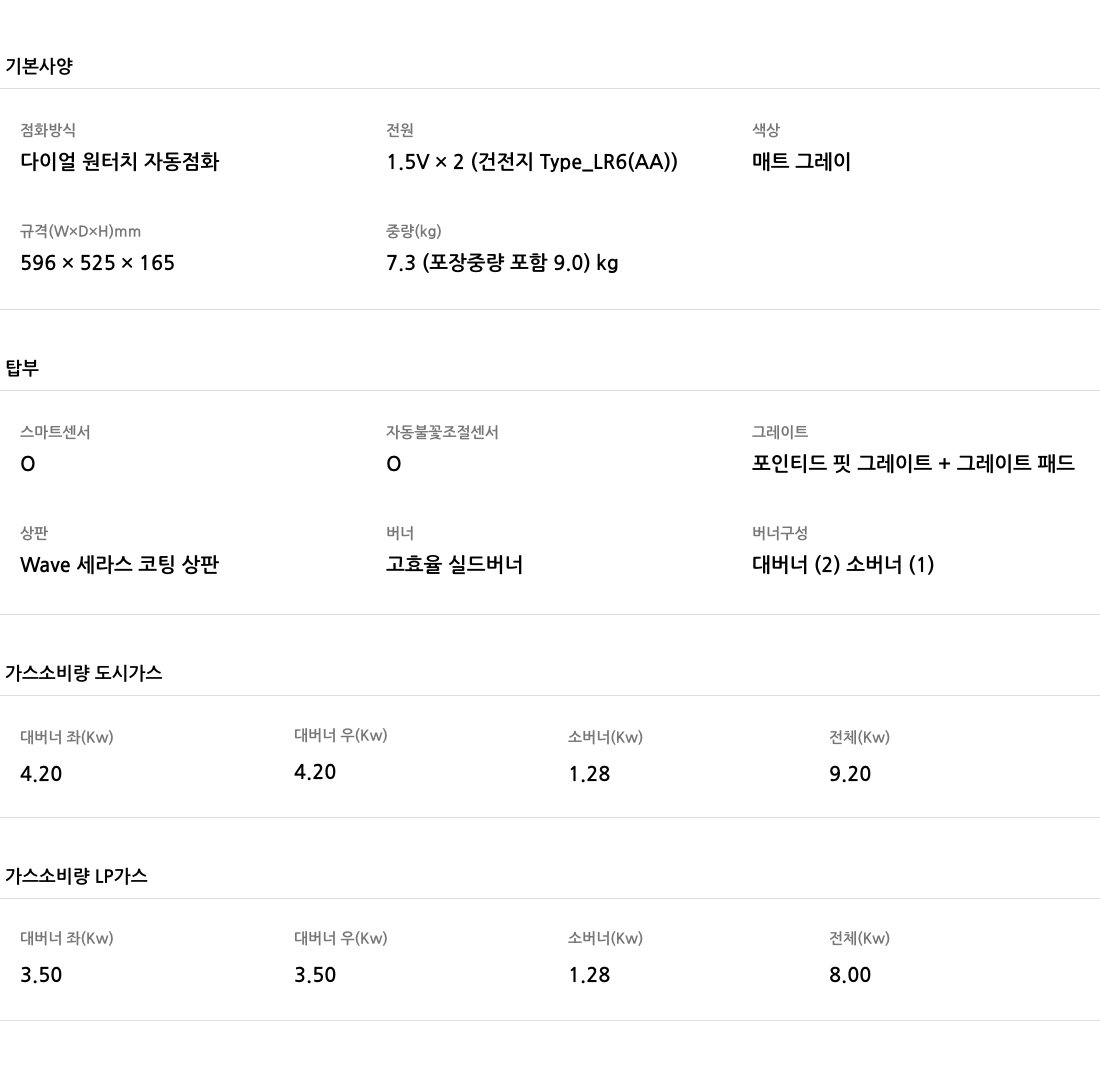The height and width of the screenshot is (1071, 1100).
Task: Click the 규격(W×D×H)mm label
Action: coord(81,231)
